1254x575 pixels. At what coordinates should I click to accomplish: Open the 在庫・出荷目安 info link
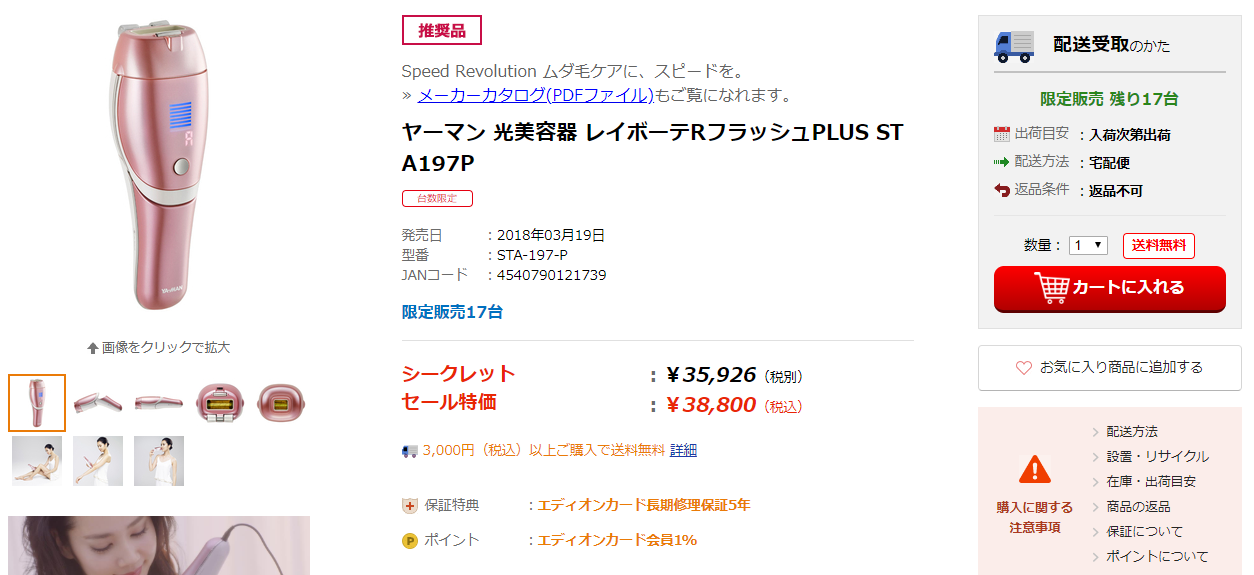click(1150, 482)
